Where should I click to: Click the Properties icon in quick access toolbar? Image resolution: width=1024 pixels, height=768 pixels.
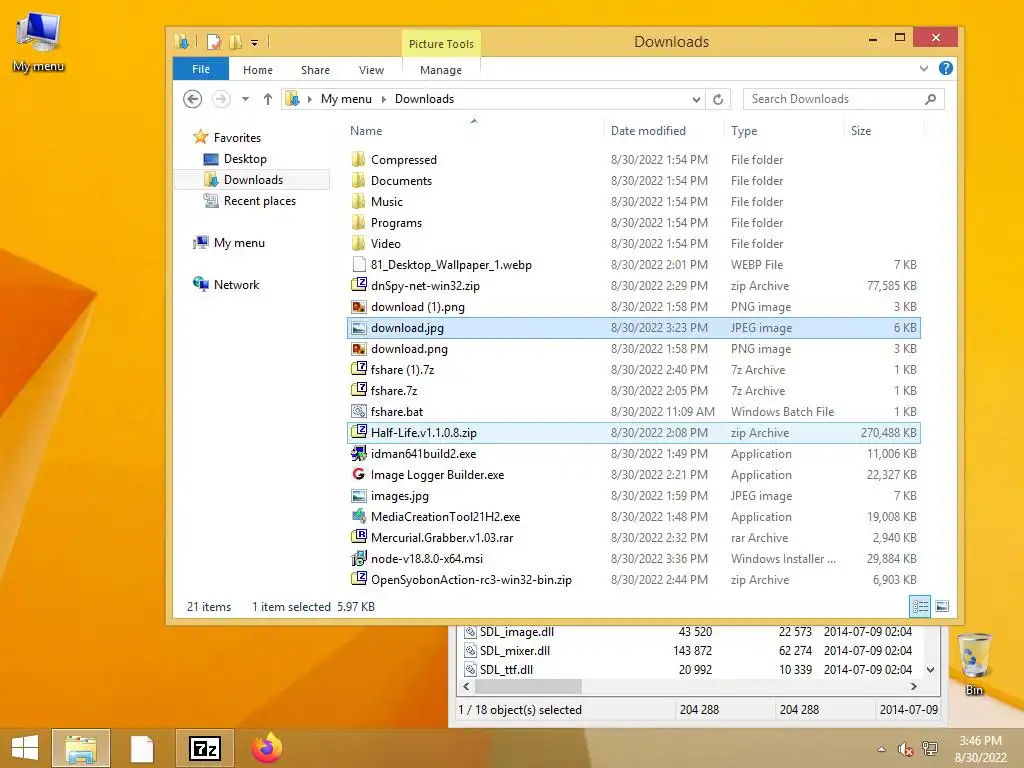214,42
